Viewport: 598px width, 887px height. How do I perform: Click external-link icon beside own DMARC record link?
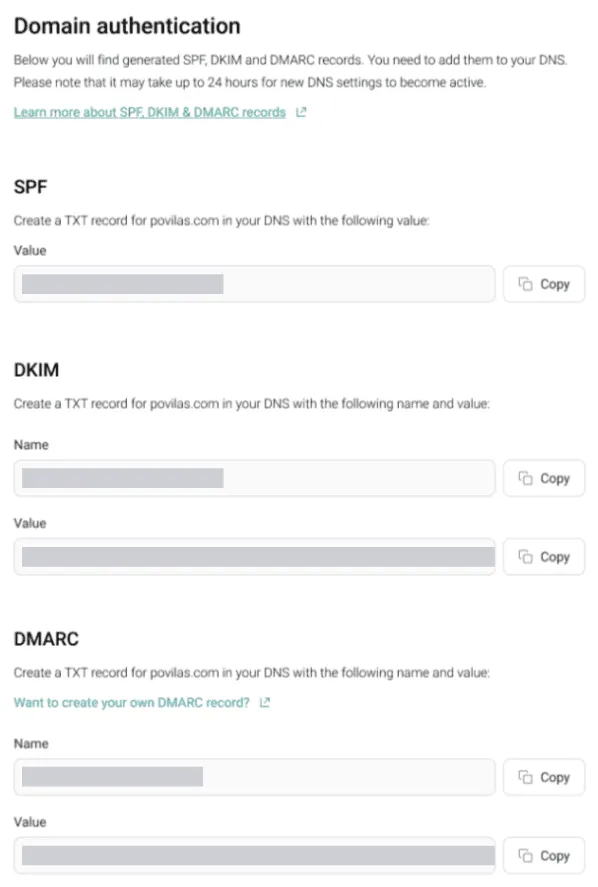click(x=264, y=703)
